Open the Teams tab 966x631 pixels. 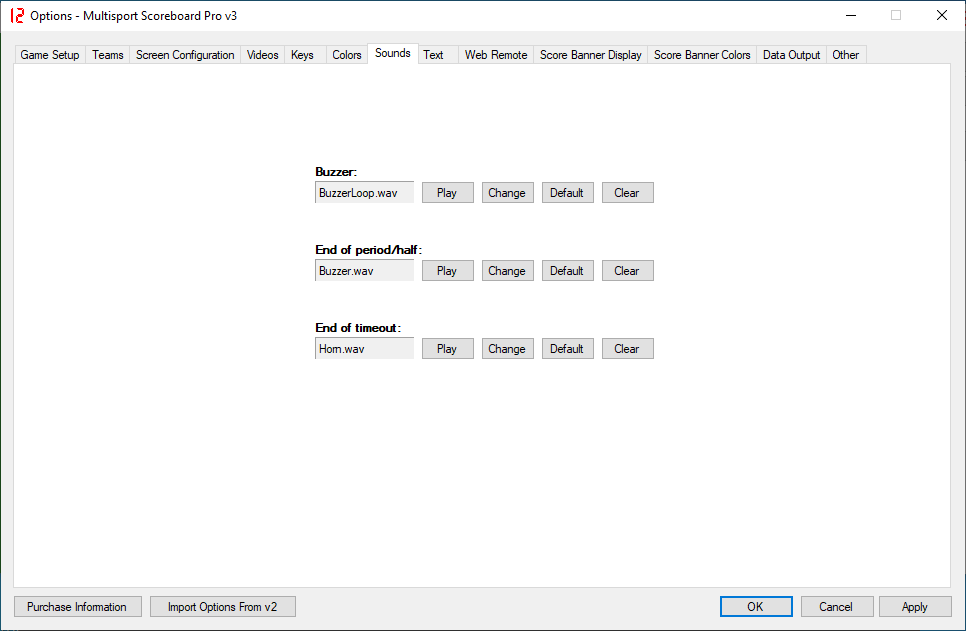coord(108,55)
